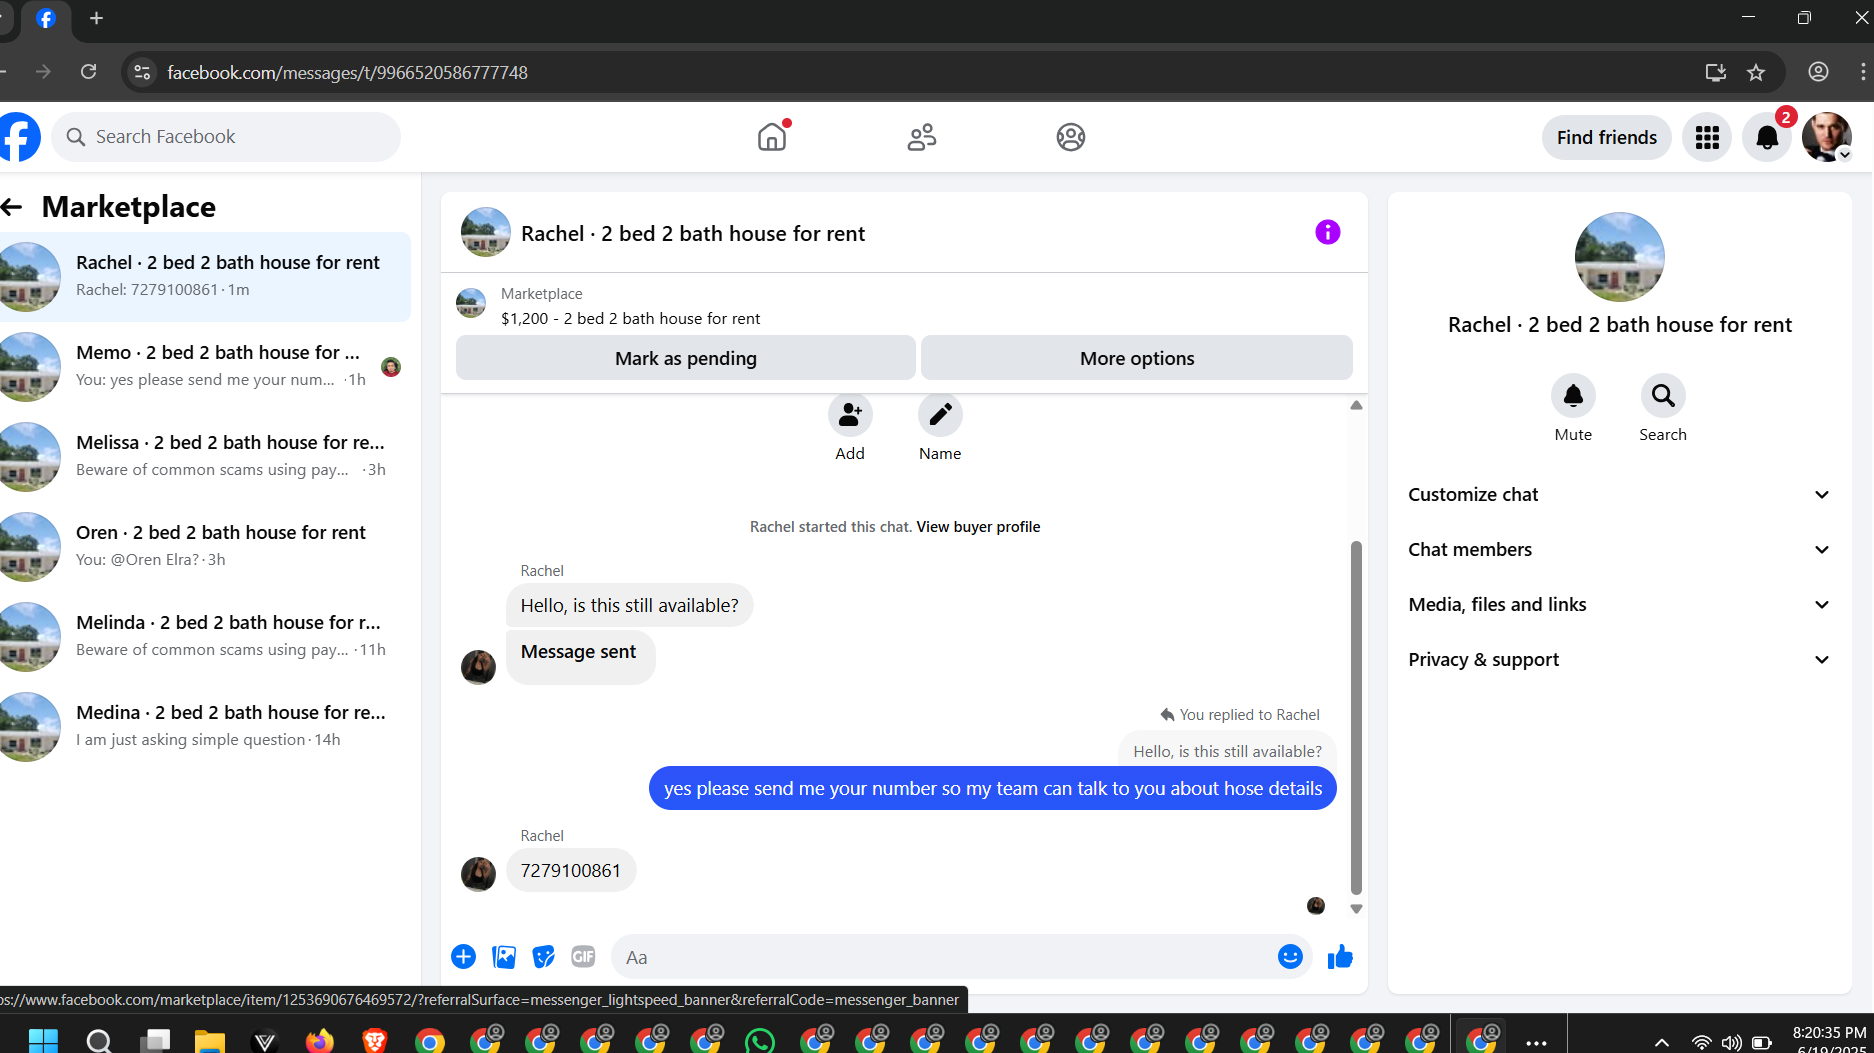
Task: Expand Customize chat section
Action: 1619,495
